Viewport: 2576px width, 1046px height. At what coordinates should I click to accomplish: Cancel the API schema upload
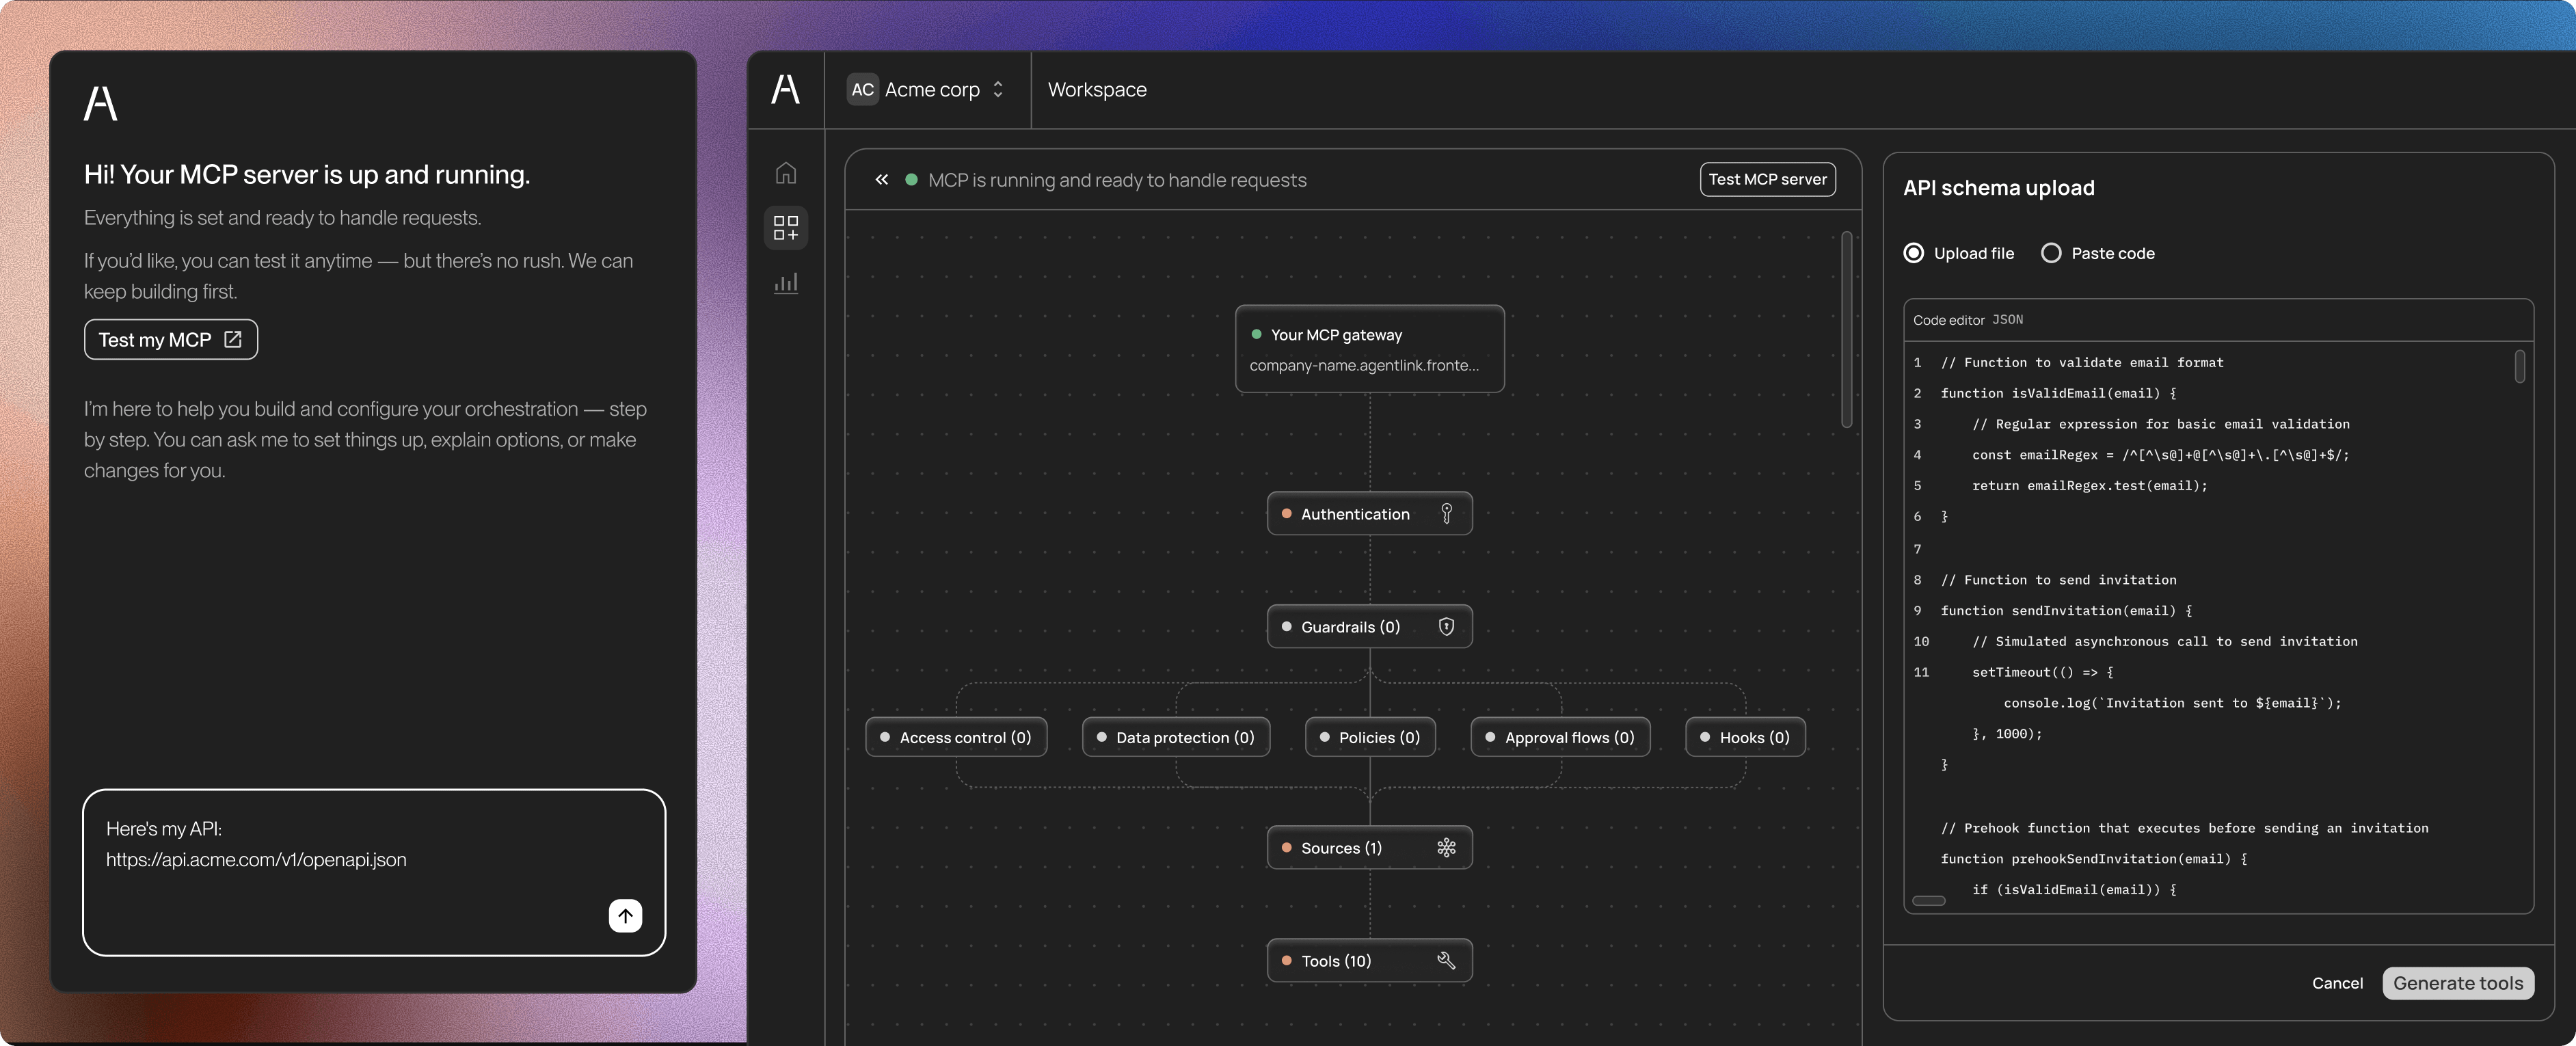click(x=2337, y=983)
